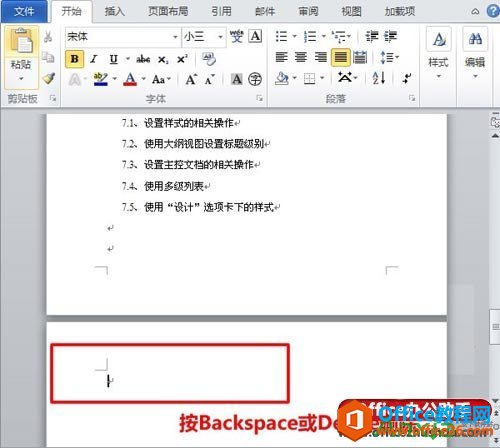This screenshot has width=500, height=448.
Task: Click the Clear Formatting eraser icon
Action: [x=209, y=59]
